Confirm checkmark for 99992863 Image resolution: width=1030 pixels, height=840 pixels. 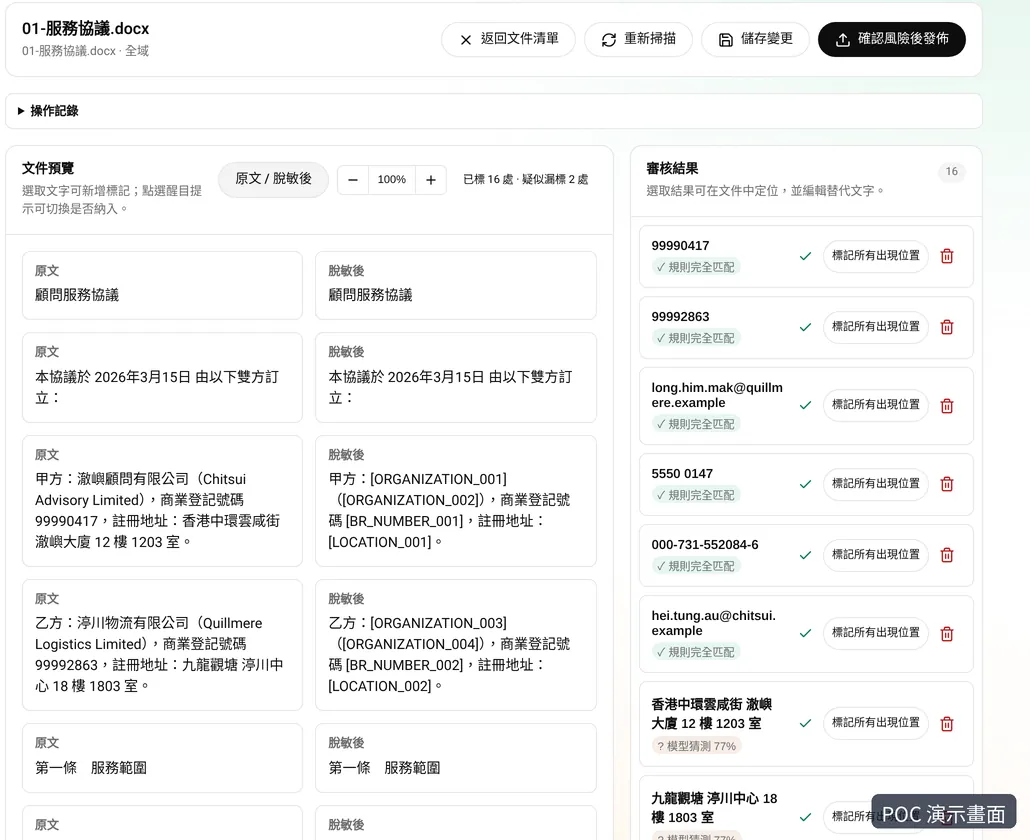click(x=805, y=327)
